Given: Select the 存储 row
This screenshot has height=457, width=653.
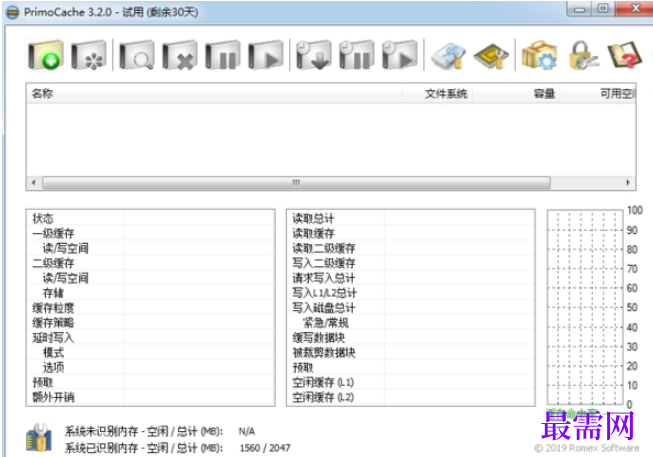Looking at the screenshot, I should pyautogui.click(x=151, y=293).
